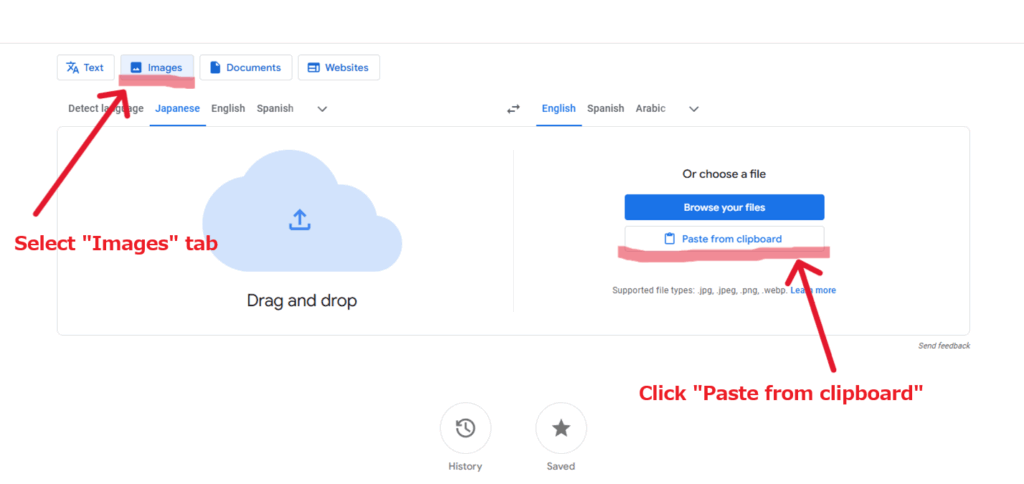Viewport: 1024px width, 484px height.
Task: Expand the source language list chevron
Action: click(322, 109)
